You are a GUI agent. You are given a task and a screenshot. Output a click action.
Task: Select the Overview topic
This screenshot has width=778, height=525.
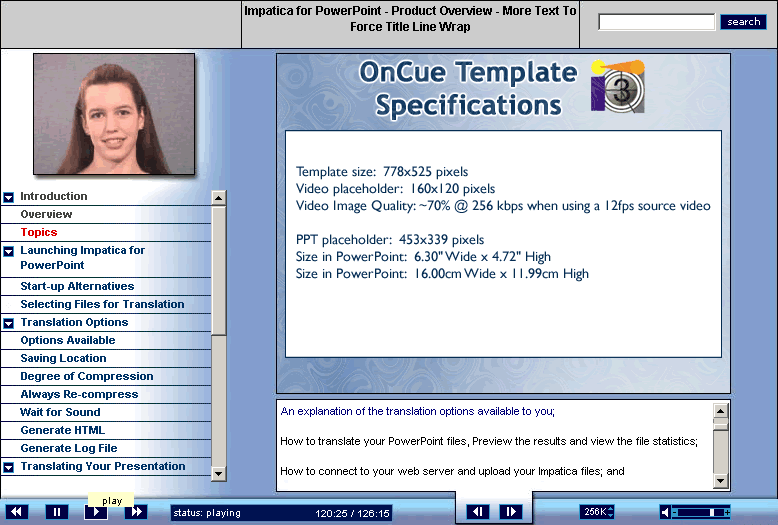click(x=46, y=214)
